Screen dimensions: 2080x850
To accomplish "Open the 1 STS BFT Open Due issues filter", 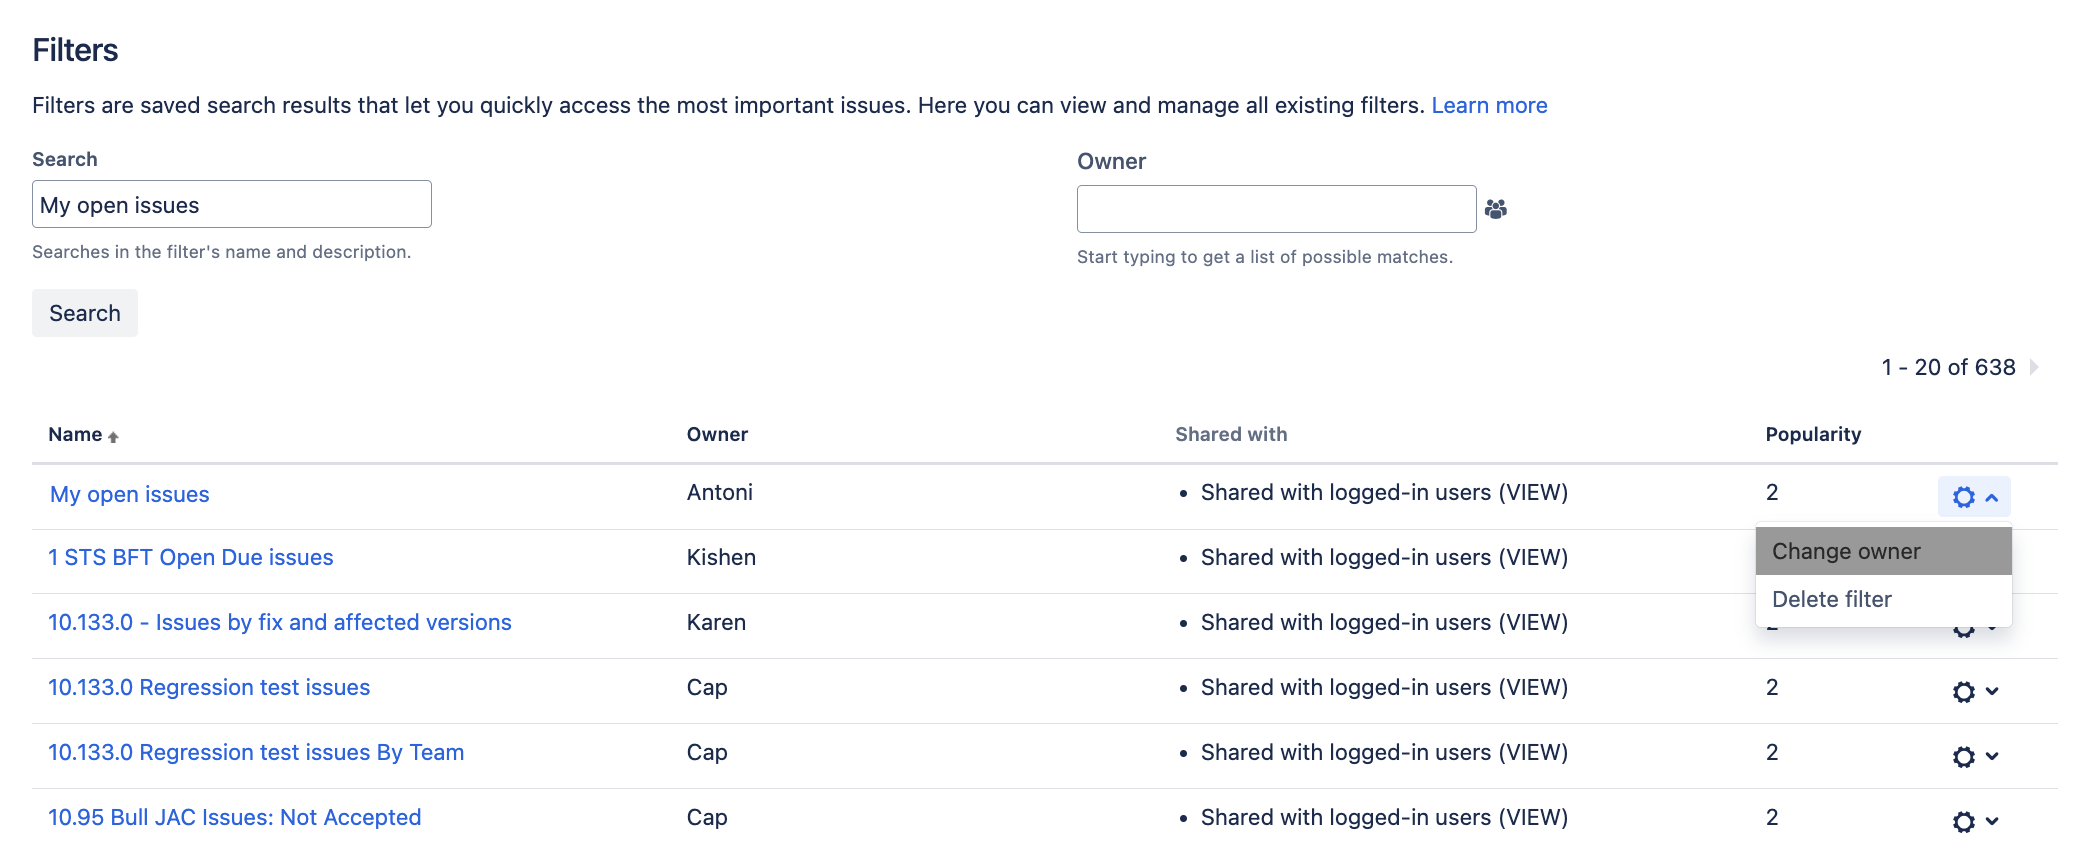I will click(x=191, y=557).
